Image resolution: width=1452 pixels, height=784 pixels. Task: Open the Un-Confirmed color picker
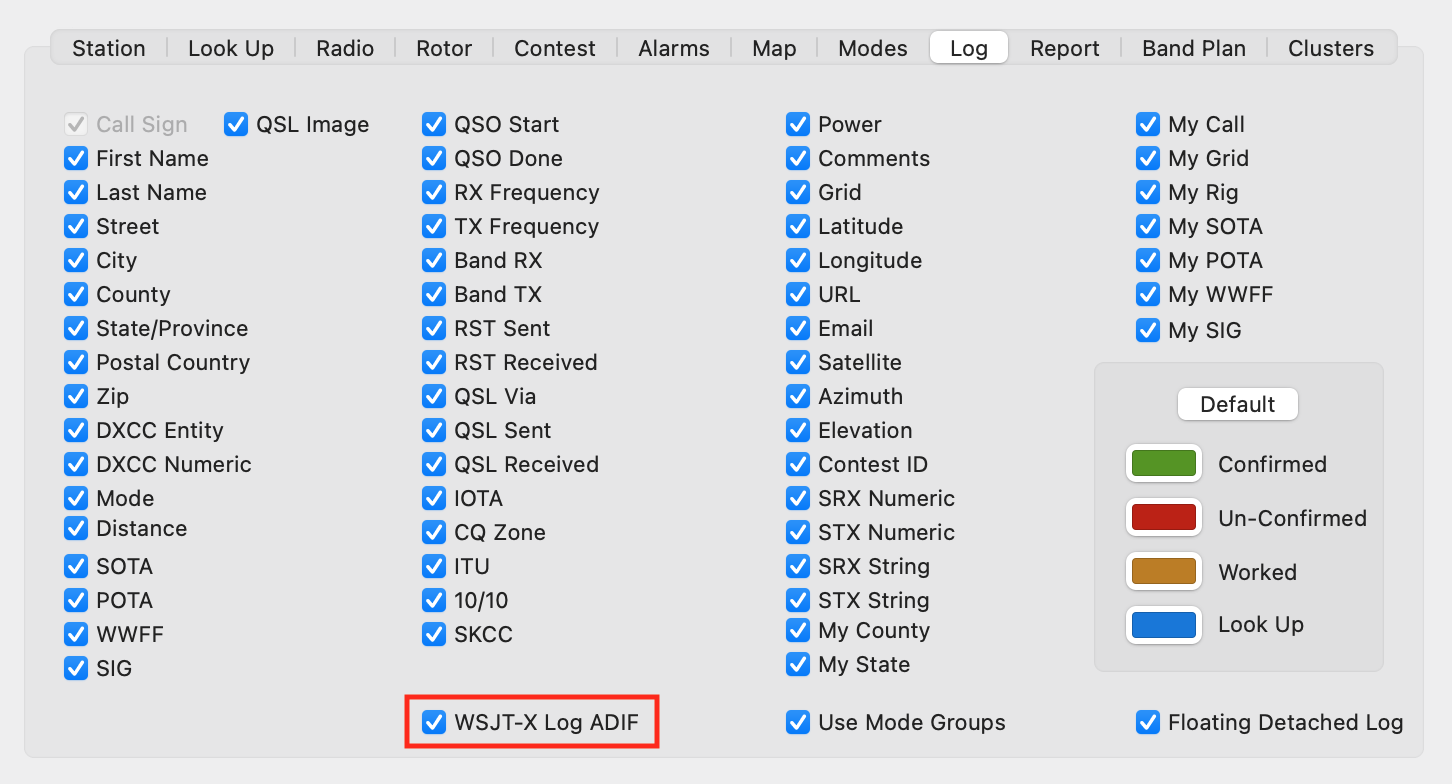(x=1163, y=517)
